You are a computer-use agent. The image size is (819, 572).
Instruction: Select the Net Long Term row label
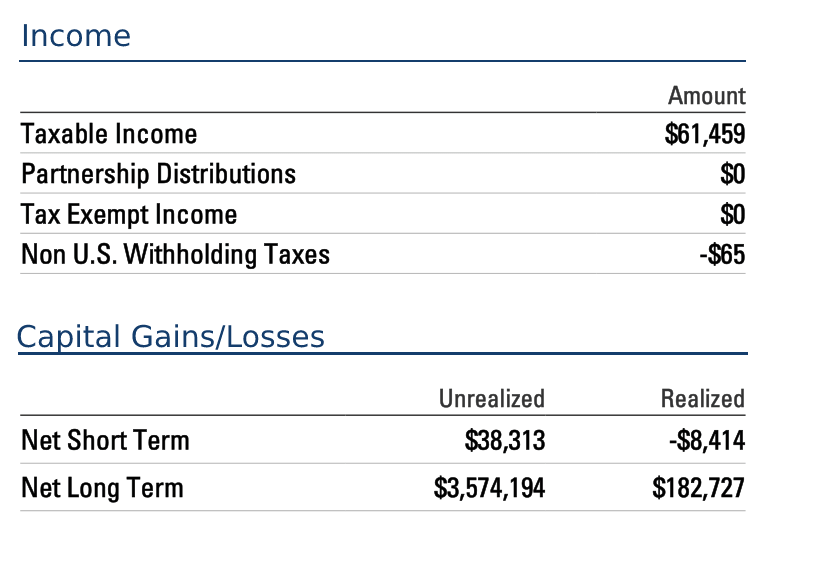tap(102, 488)
